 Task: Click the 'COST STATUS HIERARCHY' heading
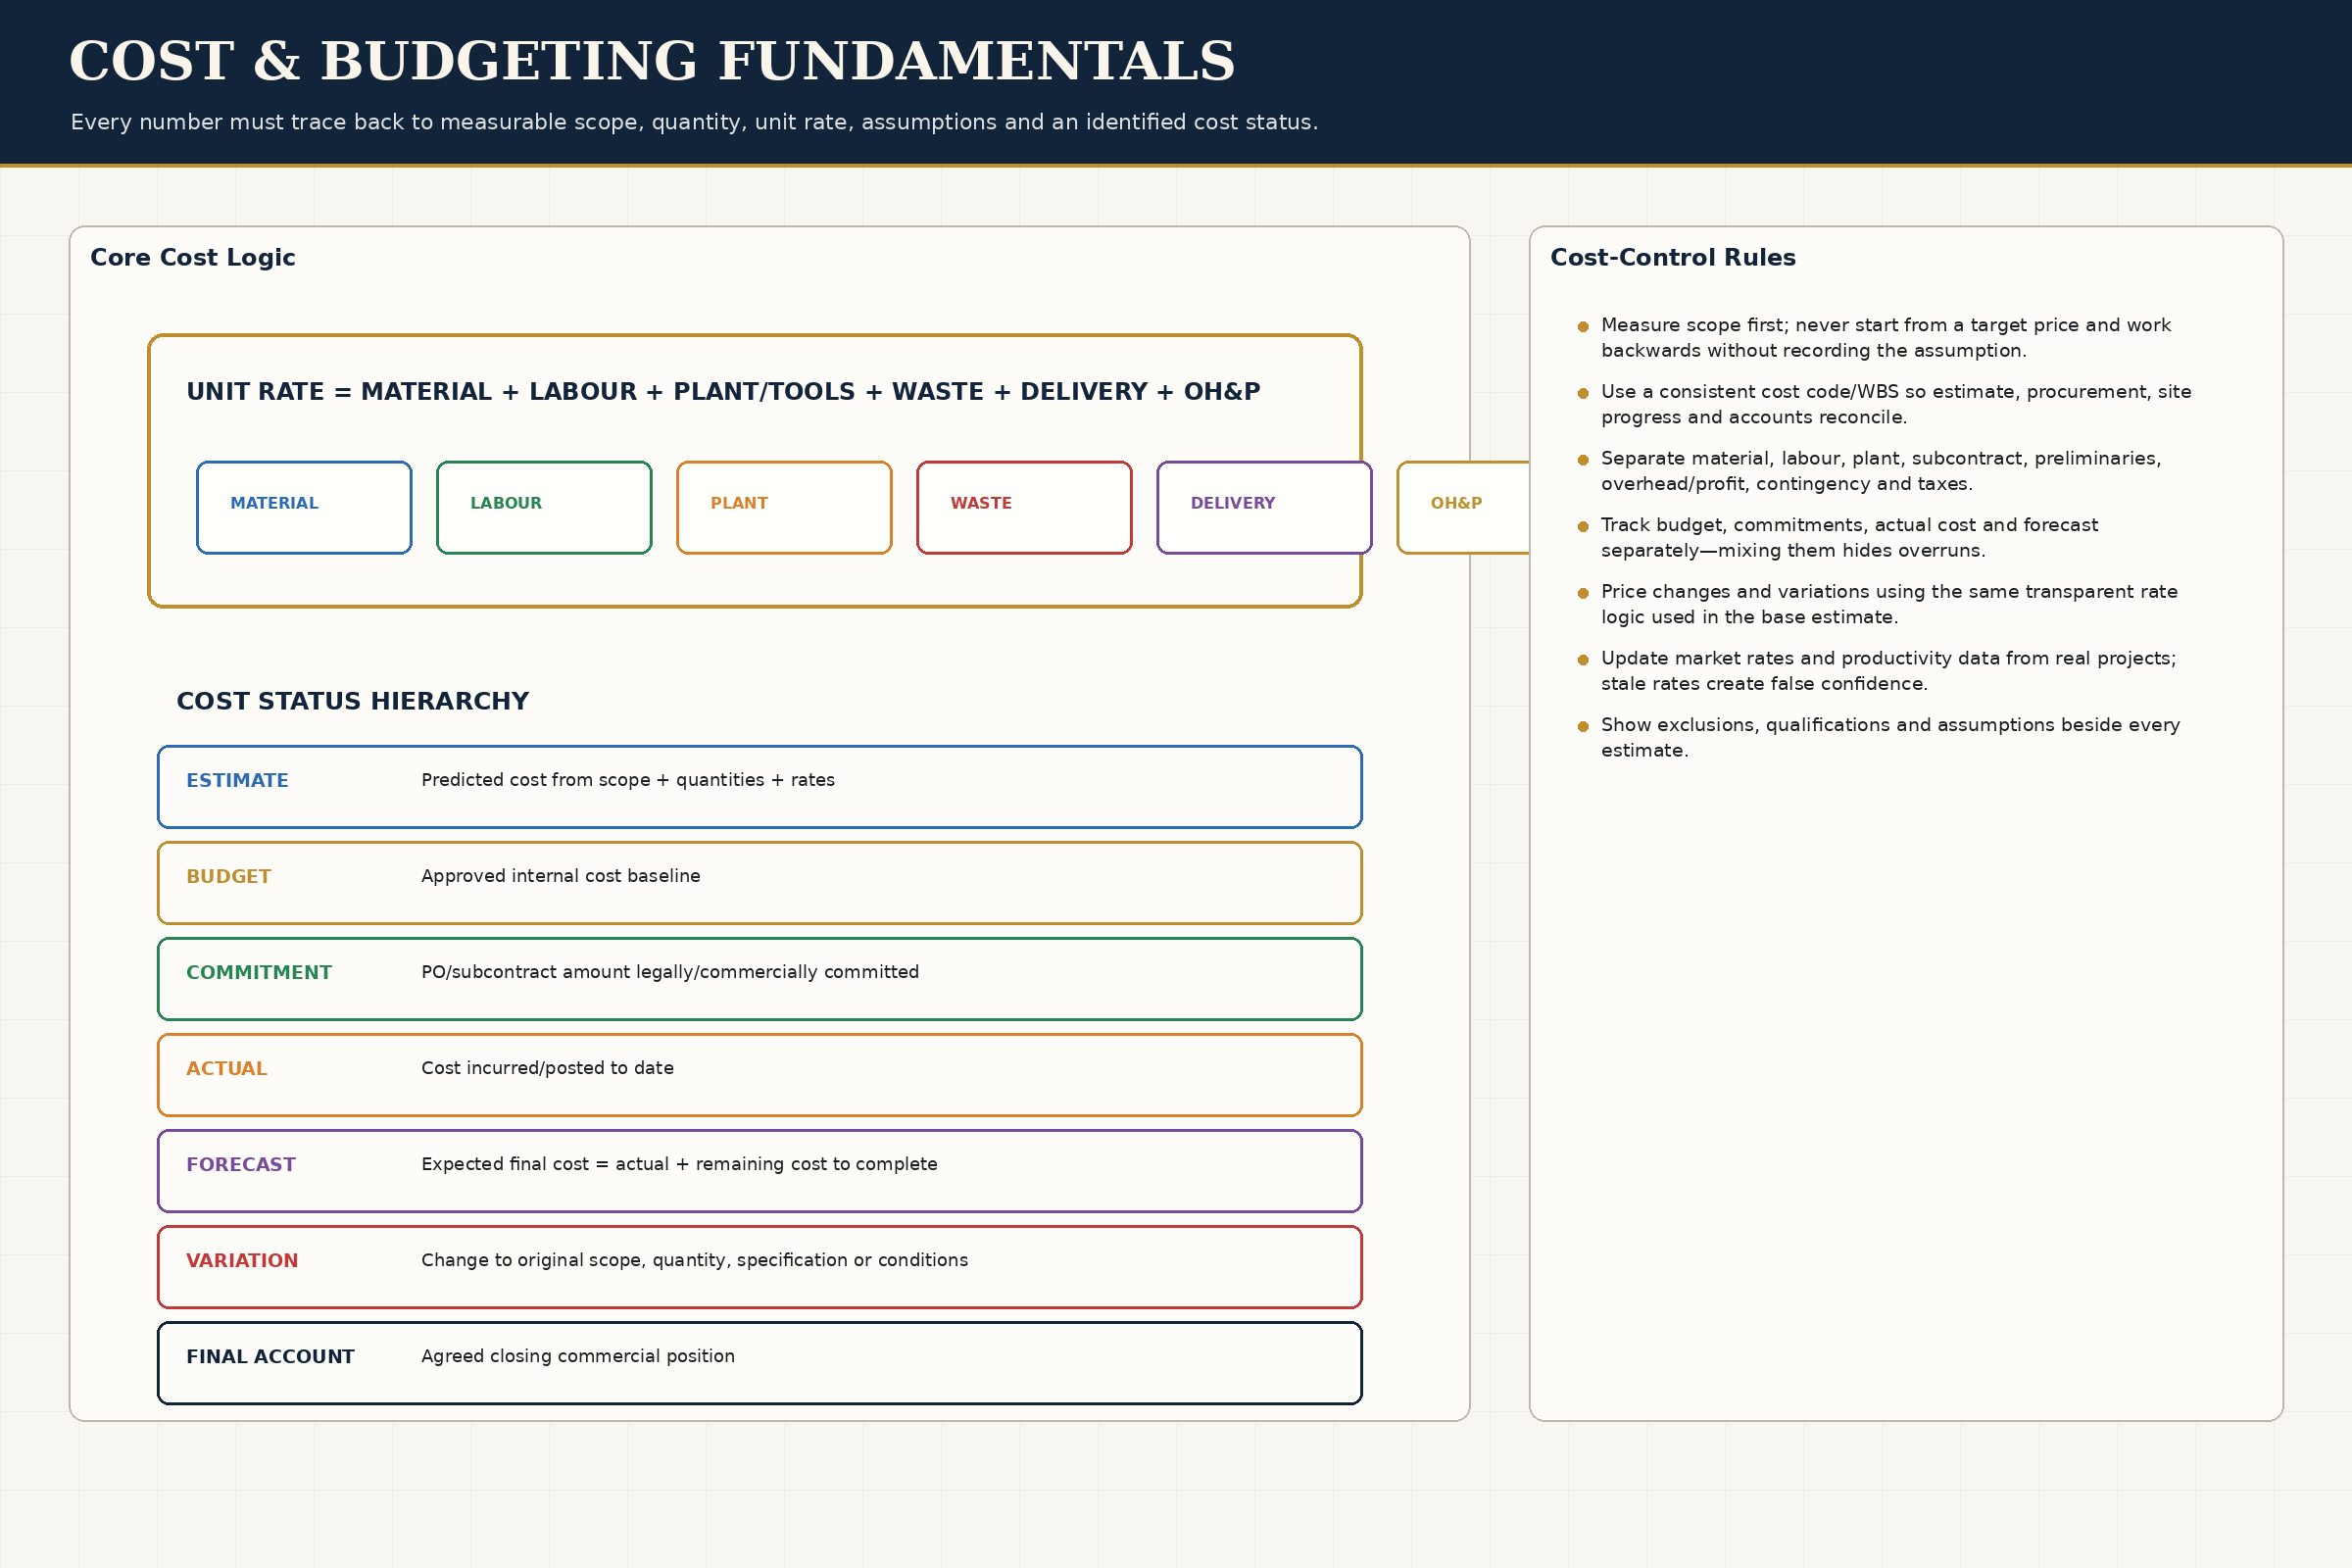pyautogui.click(x=353, y=702)
